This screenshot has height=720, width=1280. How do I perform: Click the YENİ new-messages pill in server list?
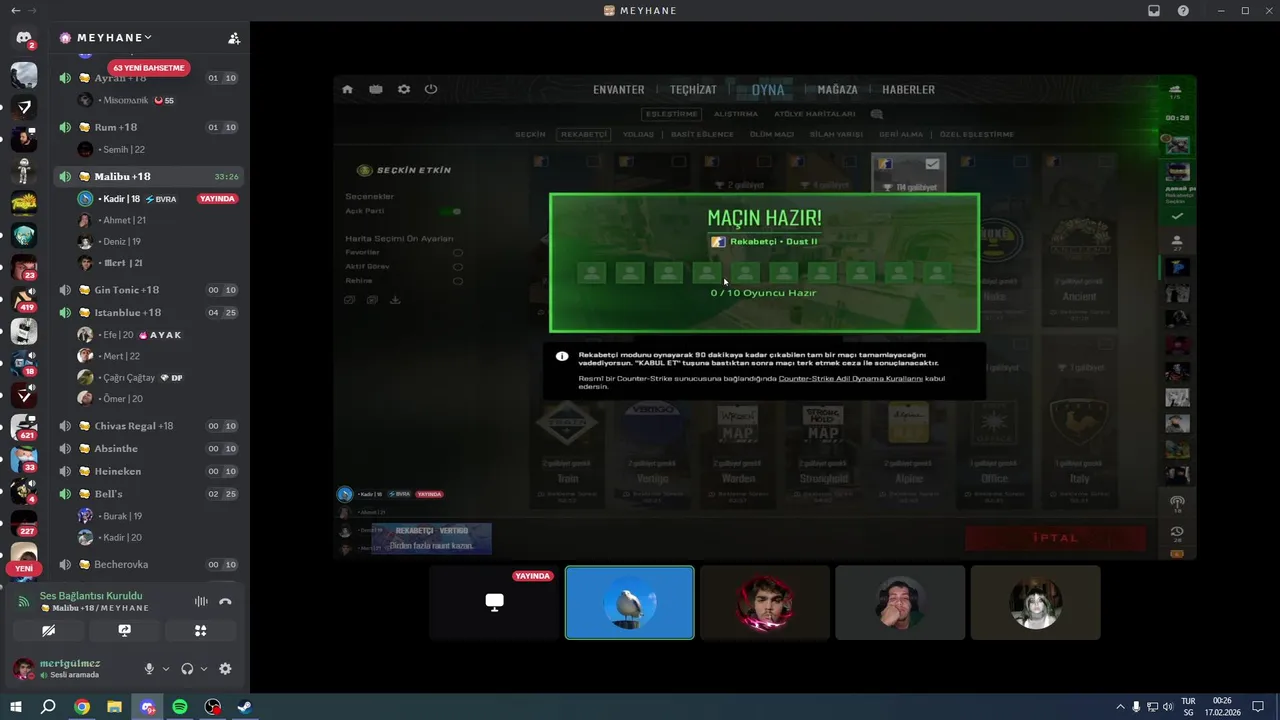tap(24, 568)
